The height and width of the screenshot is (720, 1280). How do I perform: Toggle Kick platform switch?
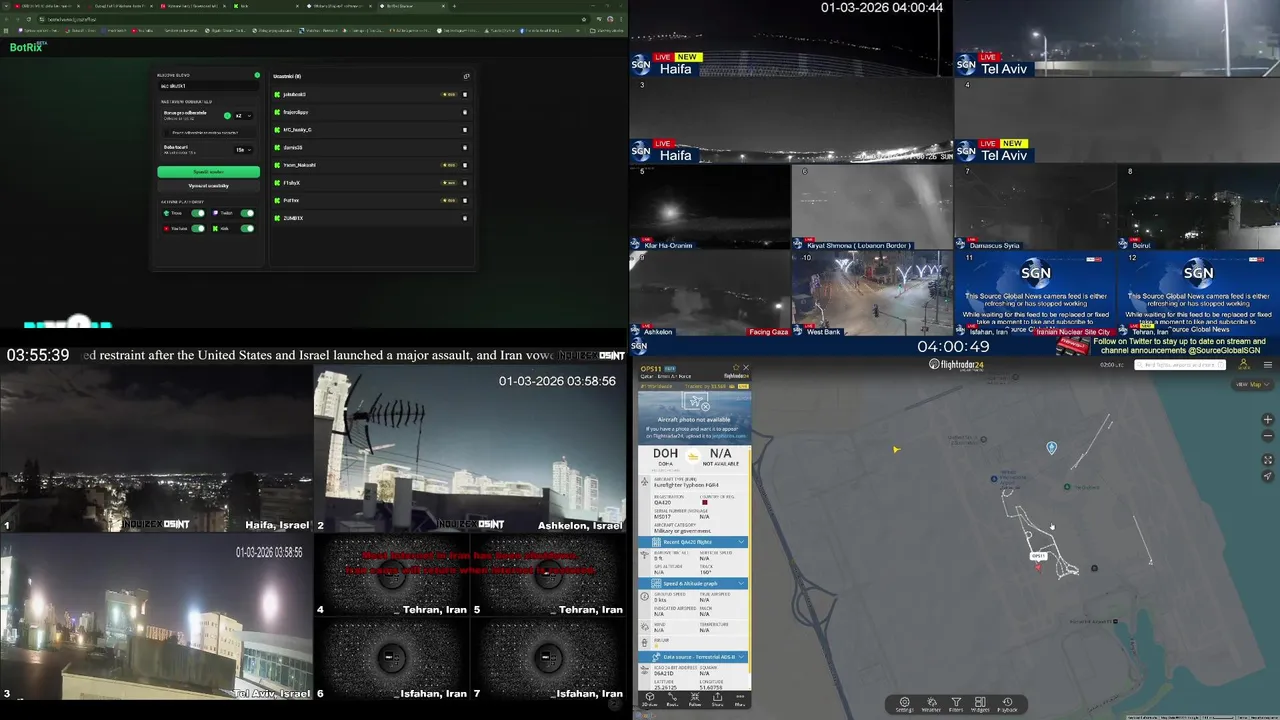click(247, 228)
